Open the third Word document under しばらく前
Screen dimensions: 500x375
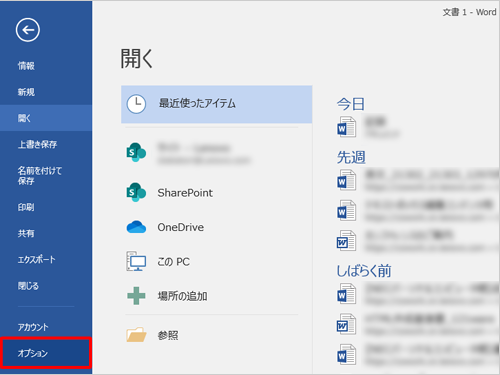point(346,354)
